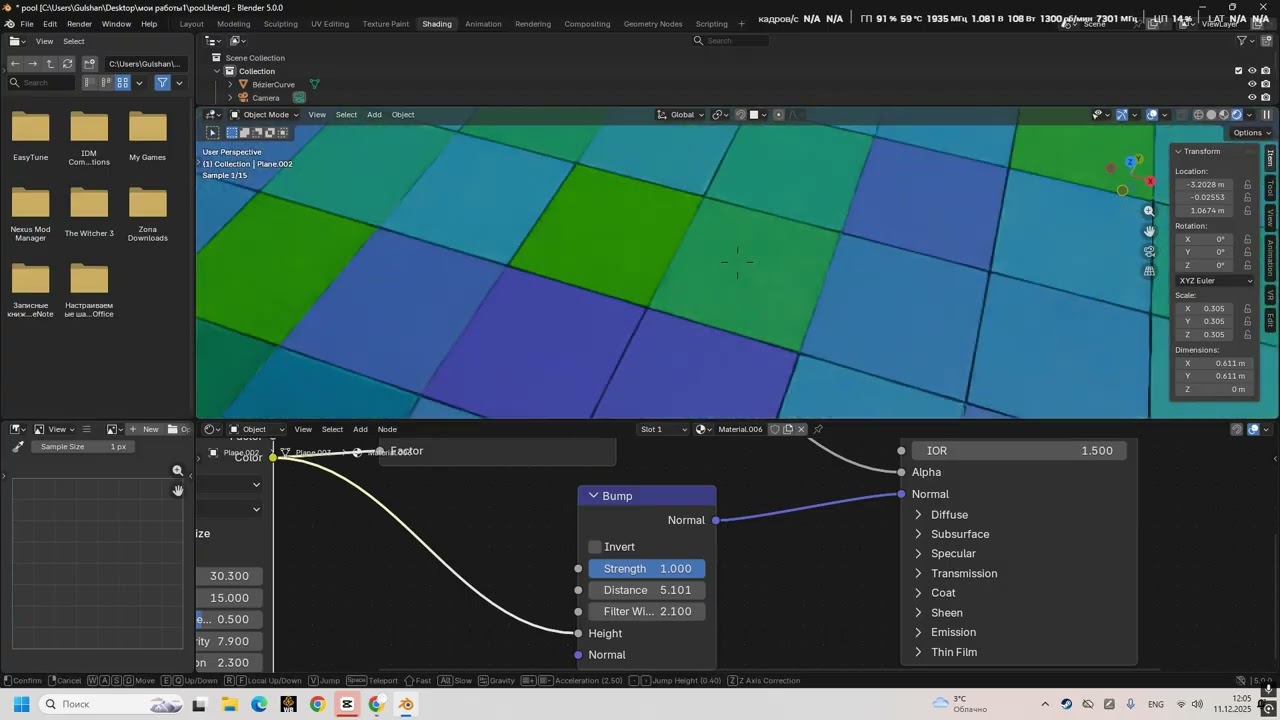This screenshot has height=720, width=1280.
Task: Toggle snapping magnet in viewport header
Action: [741, 115]
